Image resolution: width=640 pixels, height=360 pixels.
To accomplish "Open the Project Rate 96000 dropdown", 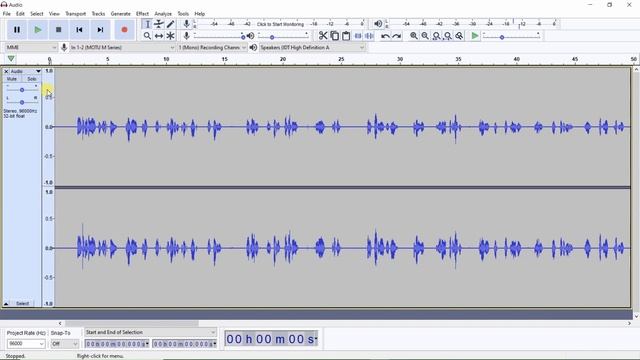I will [x=26, y=344].
